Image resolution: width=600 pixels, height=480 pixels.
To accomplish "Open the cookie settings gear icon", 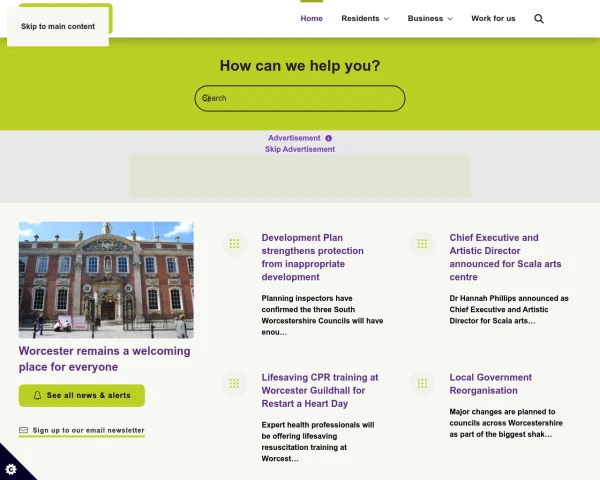I will click(x=11, y=469).
